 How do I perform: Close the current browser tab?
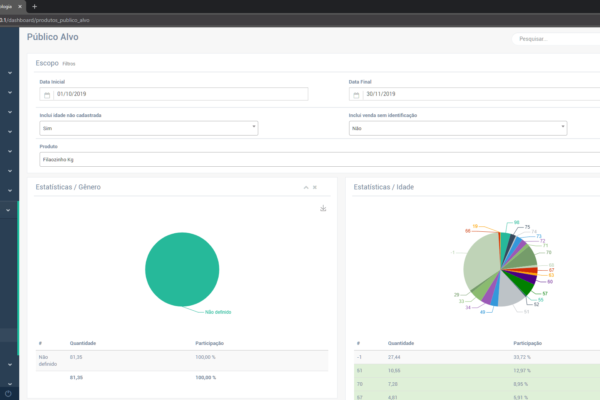coord(20,7)
